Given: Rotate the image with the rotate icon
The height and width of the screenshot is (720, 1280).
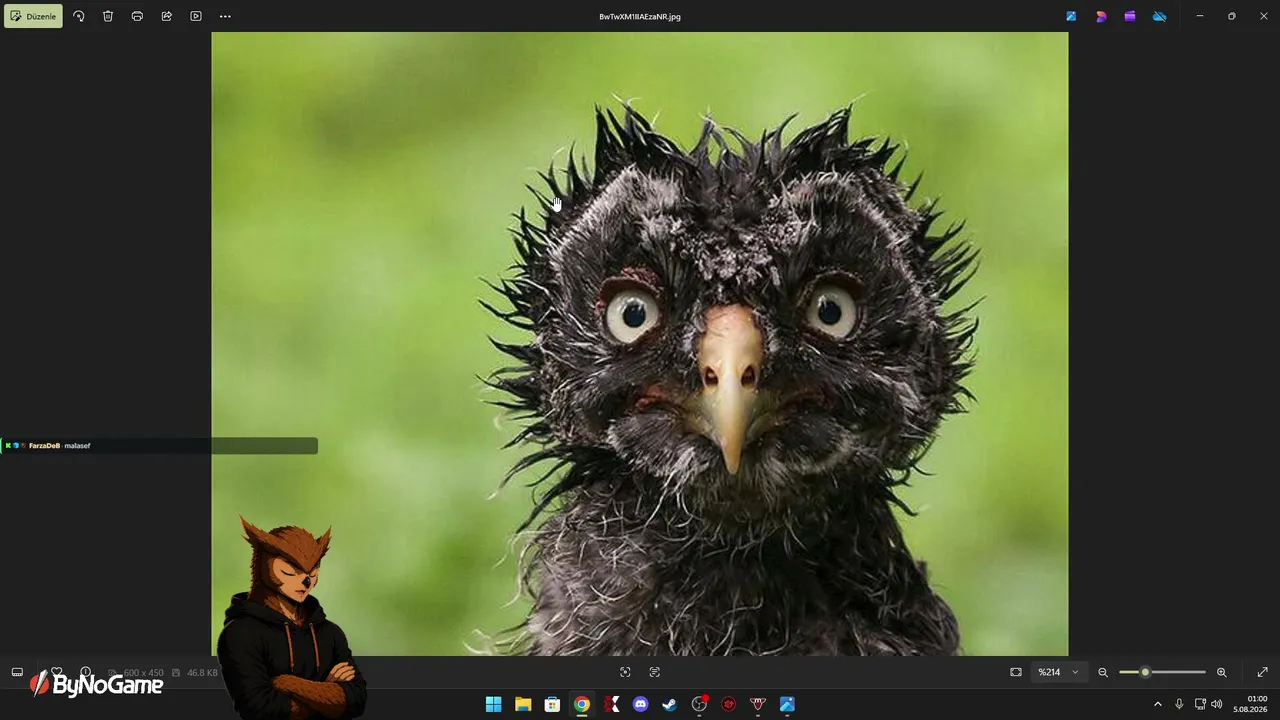Looking at the screenshot, I should pyautogui.click(x=79, y=16).
